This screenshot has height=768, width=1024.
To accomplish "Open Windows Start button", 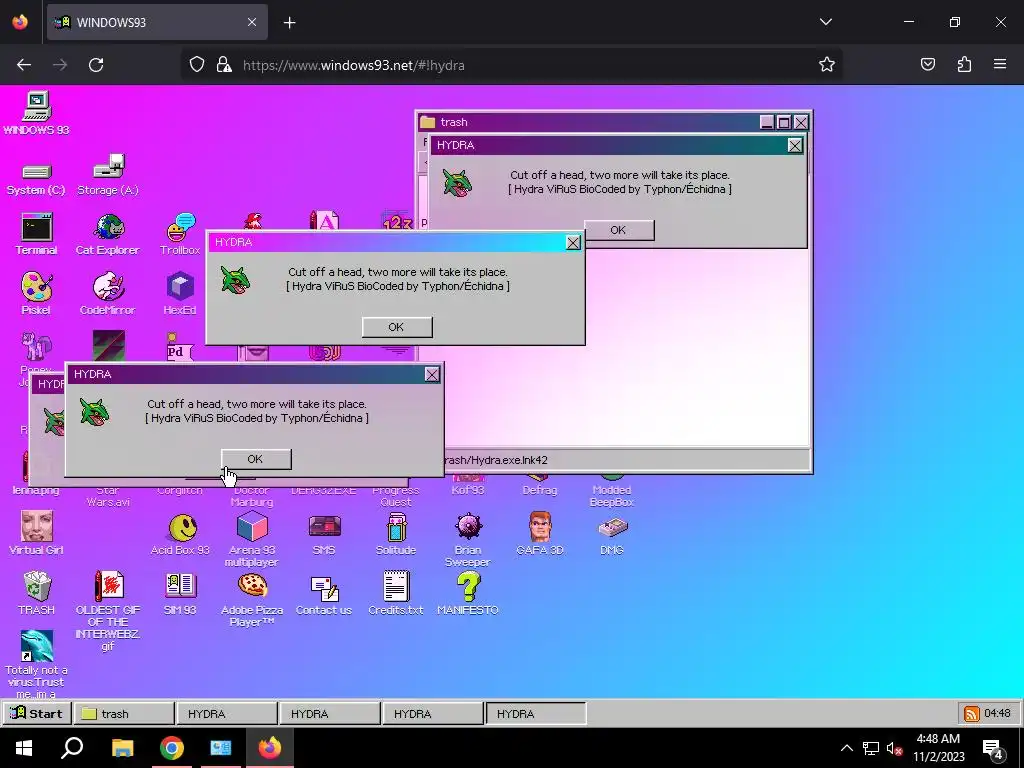I will click(24, 748).
